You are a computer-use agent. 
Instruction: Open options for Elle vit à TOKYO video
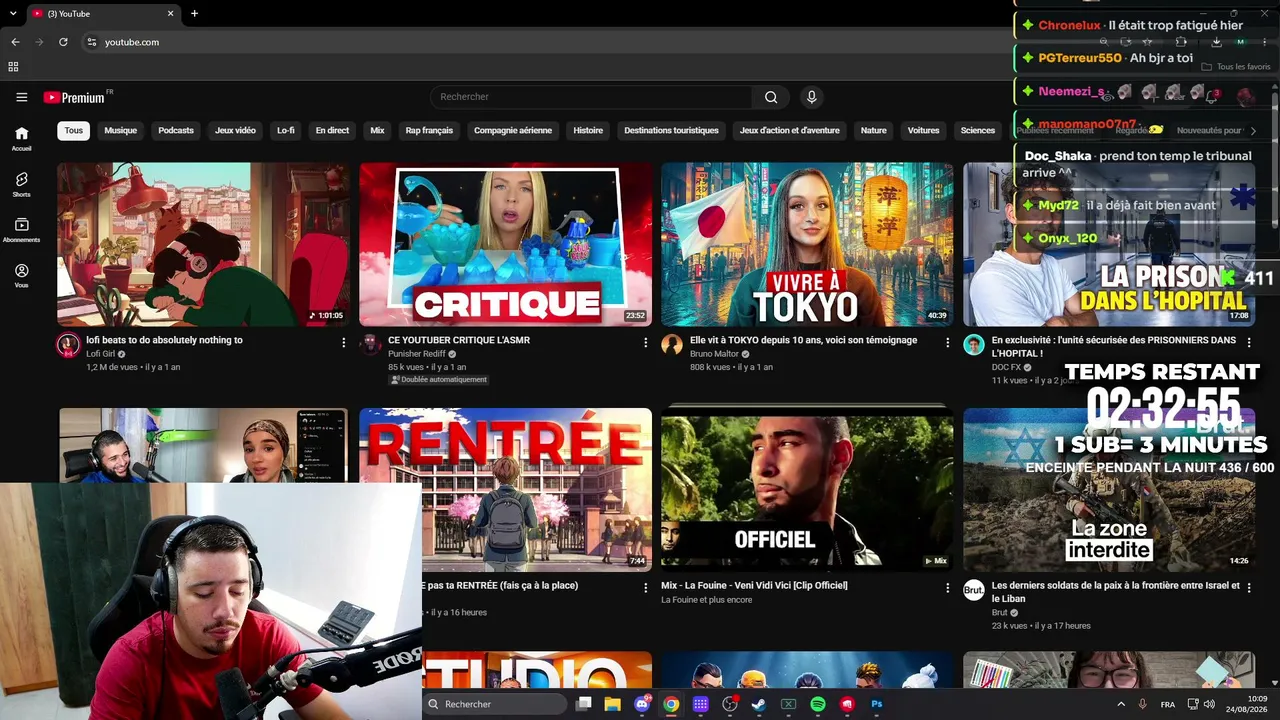tap(947, 342)
